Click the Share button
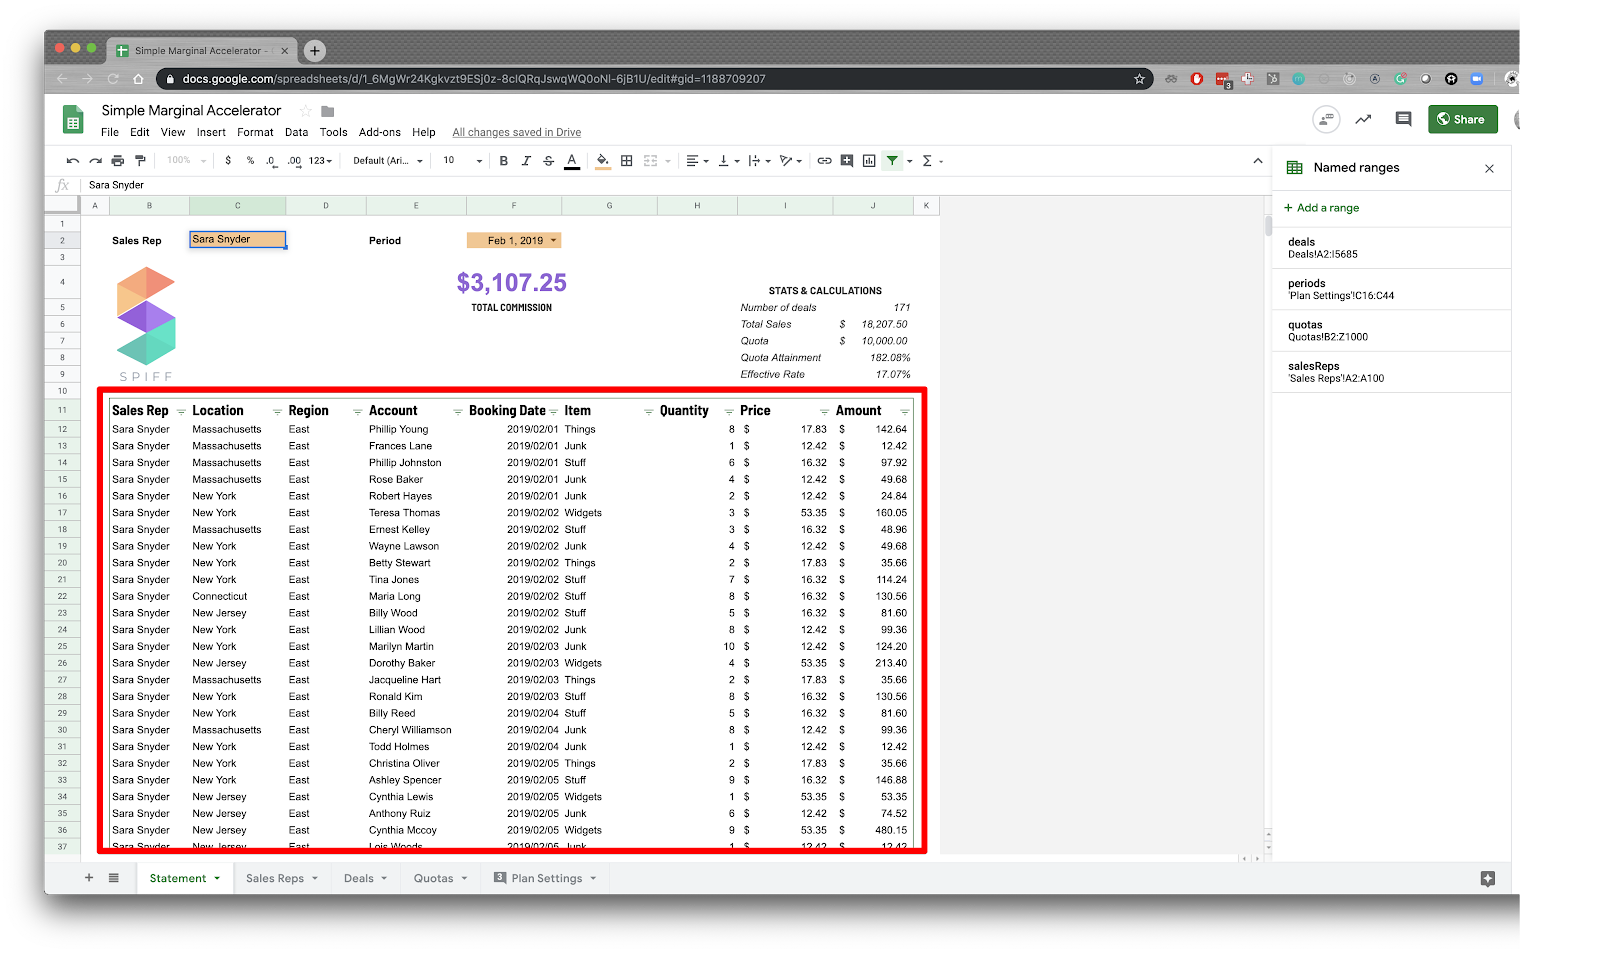 1462,119
